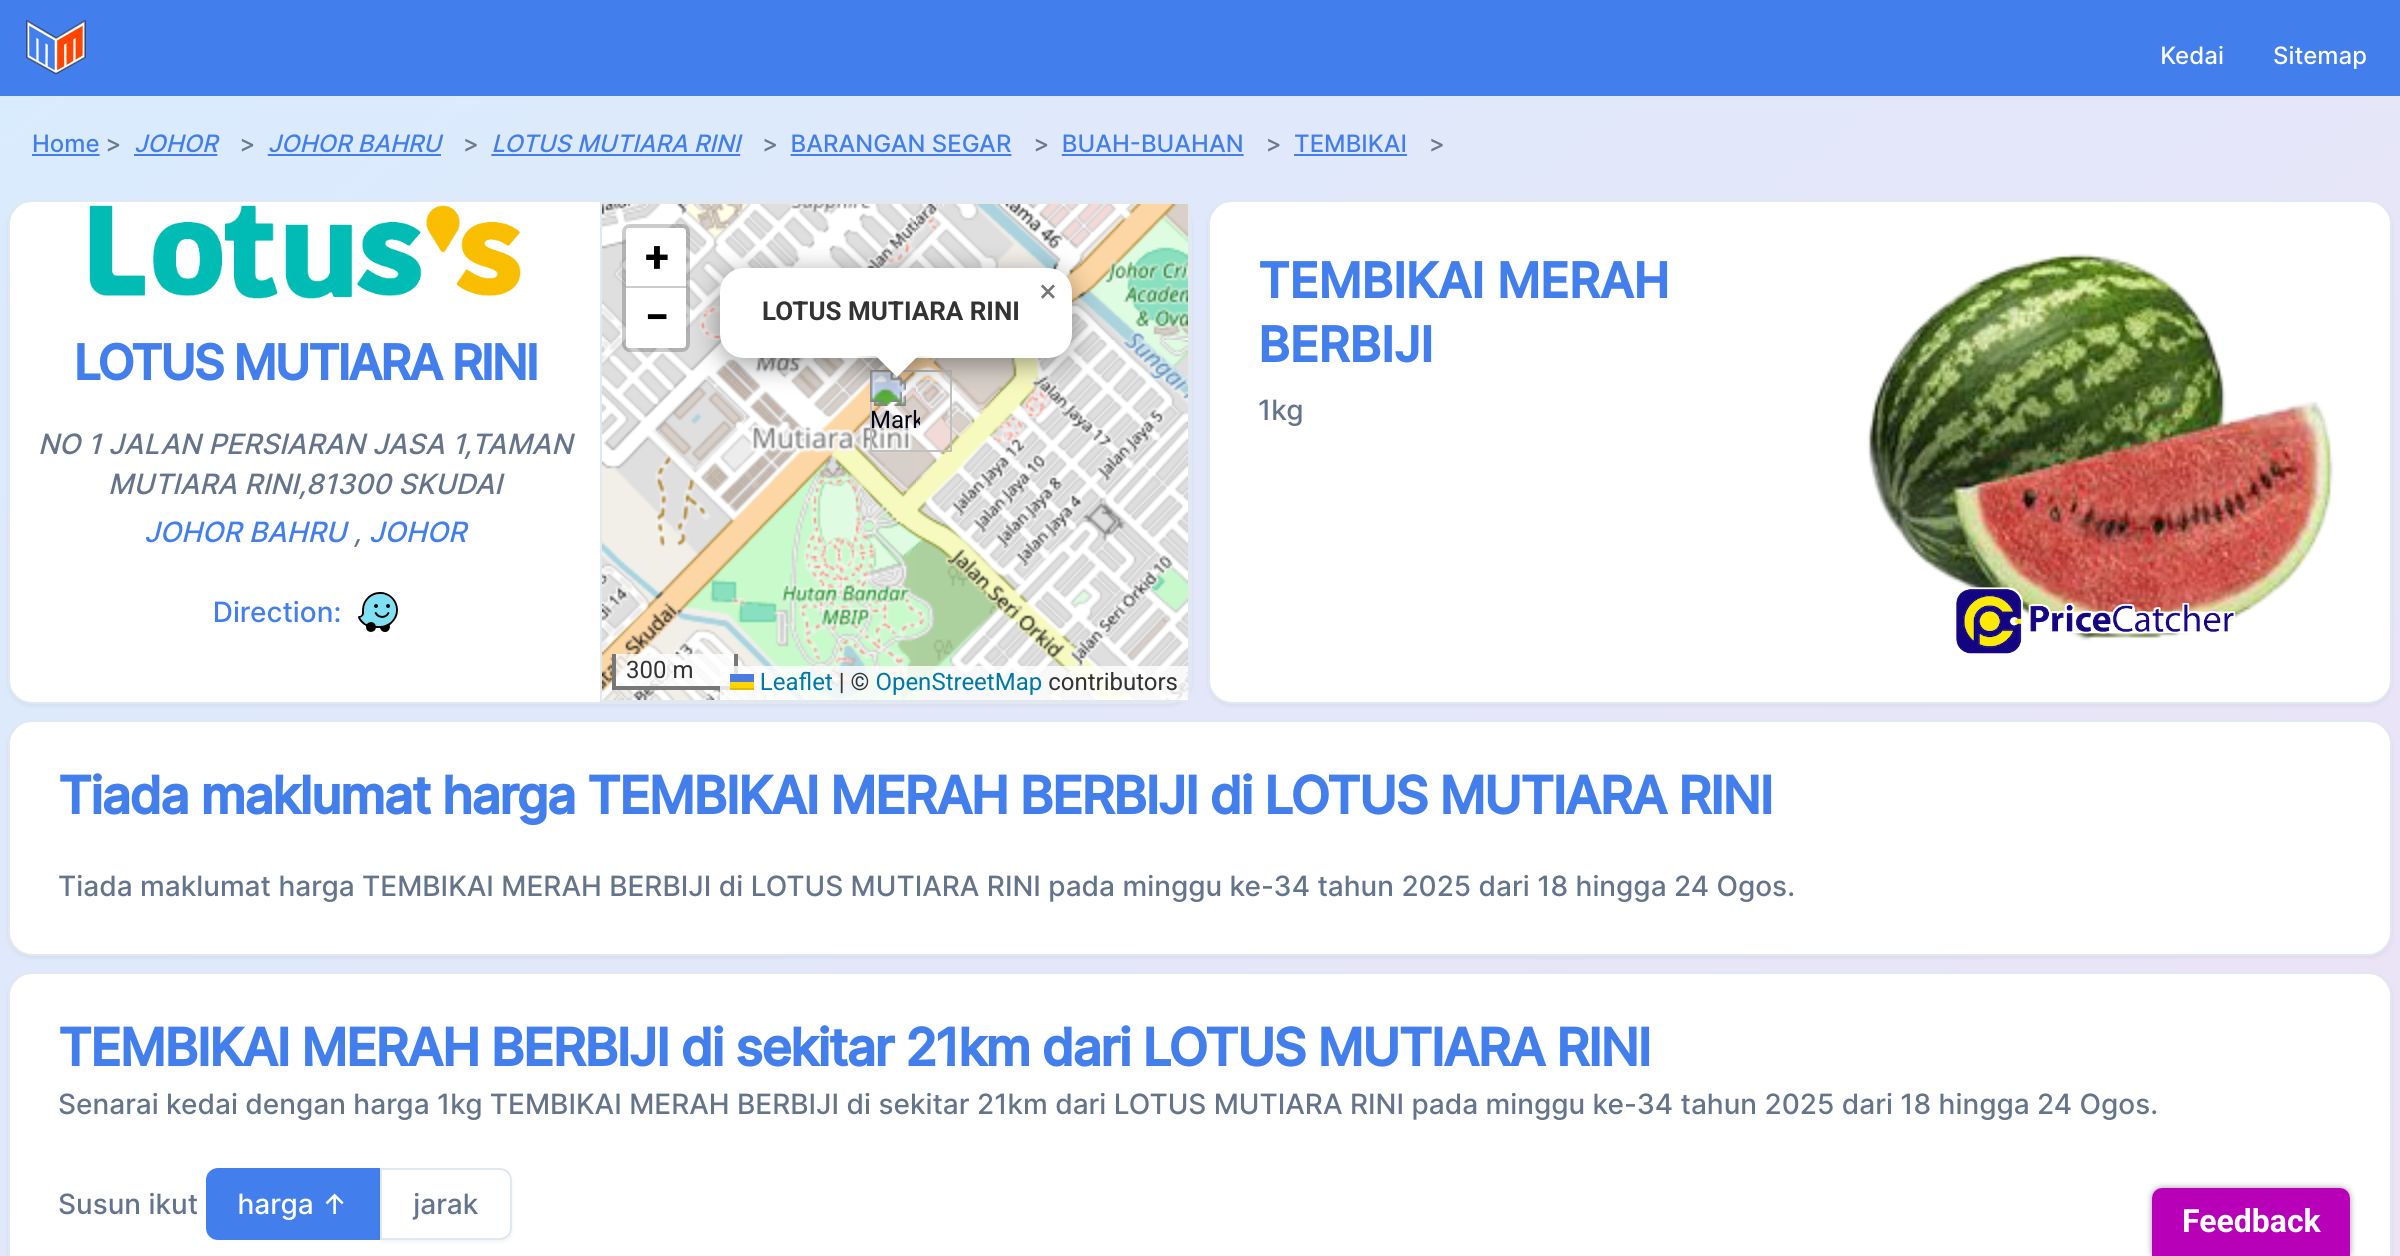2400x1256 pixels.
Task: Click JOHOR BAHRU link in address
Action: (x=247, y=532)
